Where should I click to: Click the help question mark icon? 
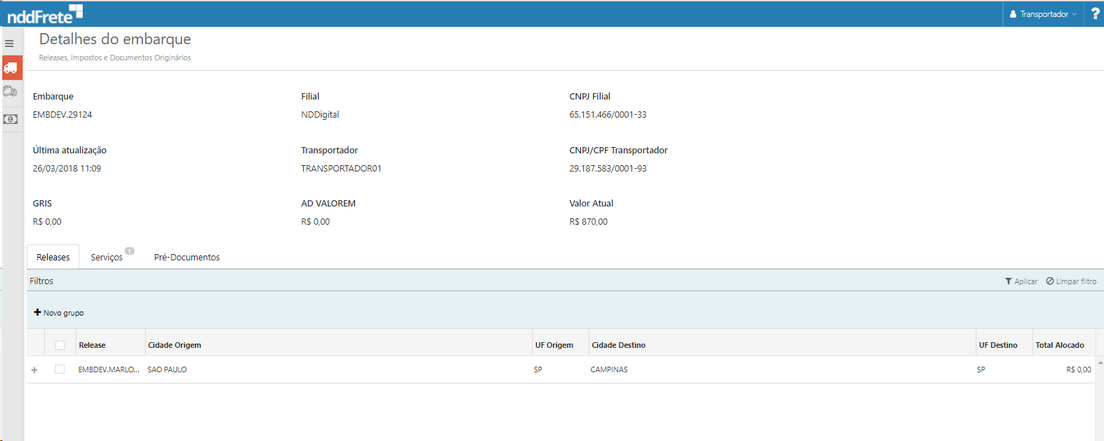tap(1094, 13)
